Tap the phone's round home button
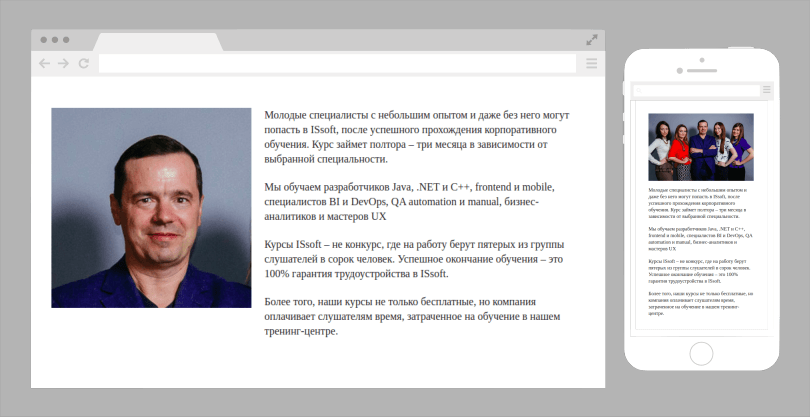Screen dimensions: 810x417 click(x=701, y=354)
